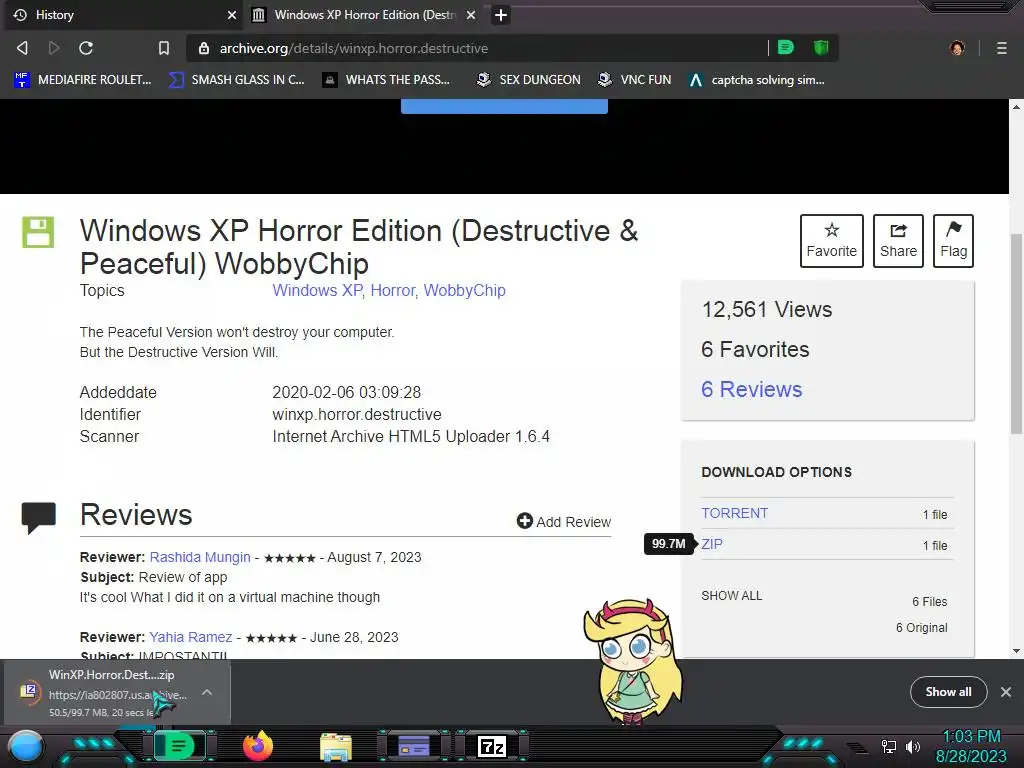This screenshot has height=768, width=1024.
Task: Click Show all downloads
Action: point(948,692)
